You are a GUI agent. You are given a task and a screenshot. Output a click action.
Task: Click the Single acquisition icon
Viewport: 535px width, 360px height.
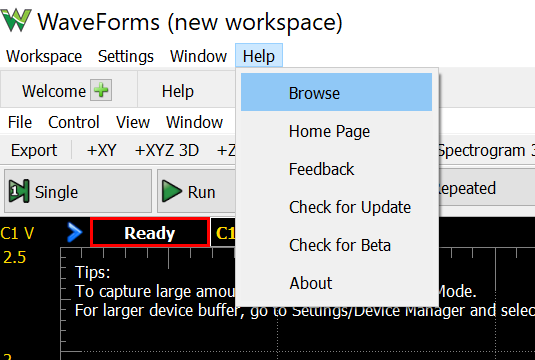pyautogui.click(x=19, y=191)
